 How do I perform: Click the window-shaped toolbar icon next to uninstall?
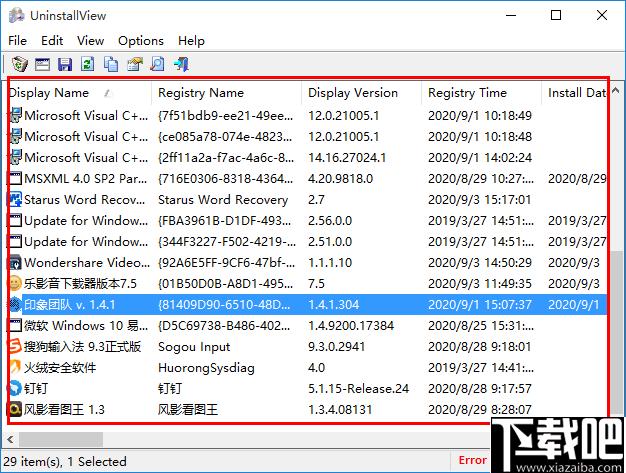[42, 65]
